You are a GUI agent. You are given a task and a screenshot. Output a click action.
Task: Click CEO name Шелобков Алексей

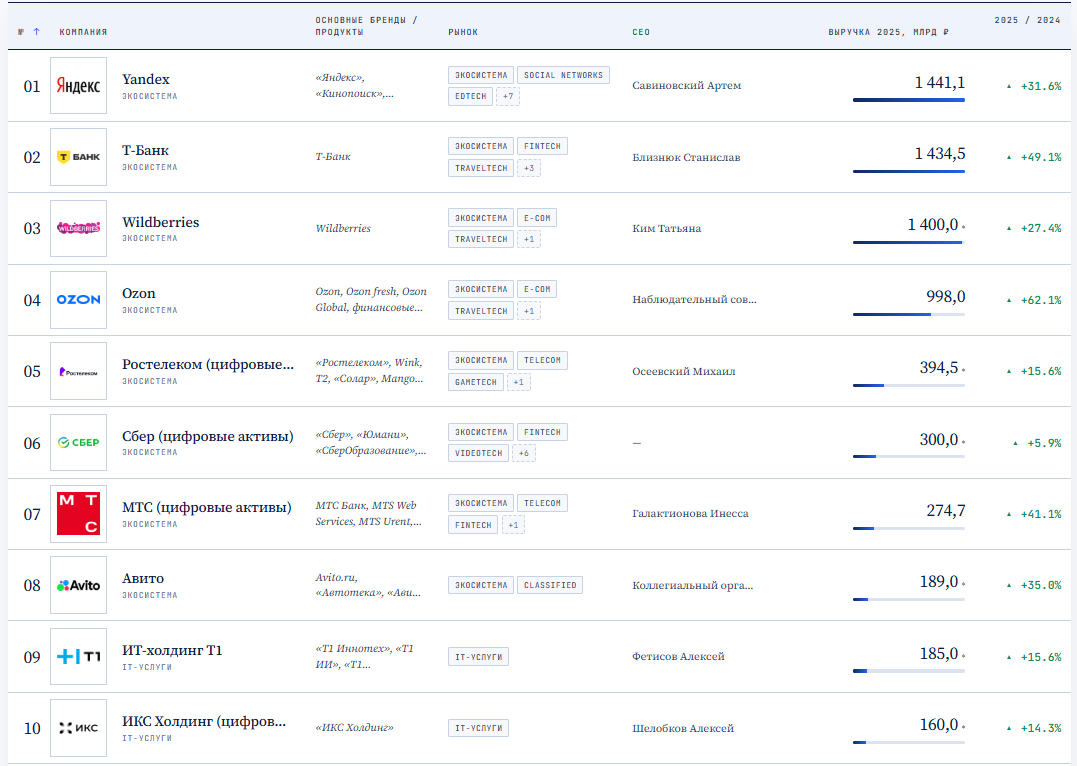point(683,728)
